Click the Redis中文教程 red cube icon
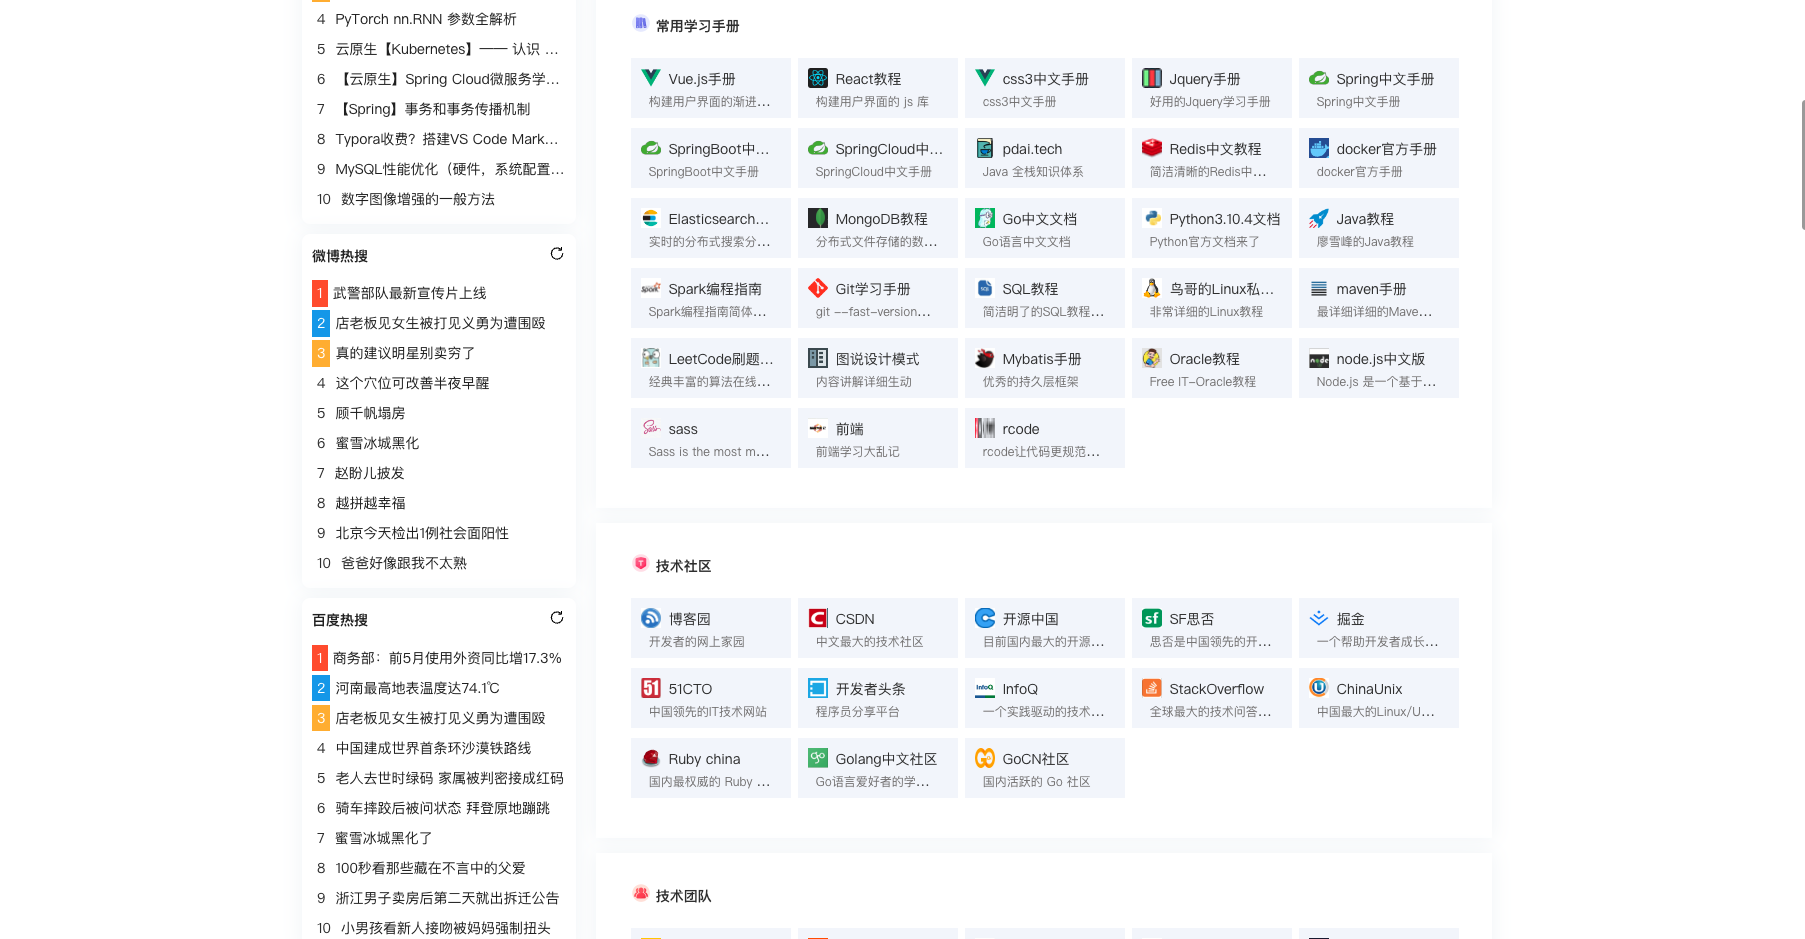Screen dimensions: 1805x939 [1151, 147]
